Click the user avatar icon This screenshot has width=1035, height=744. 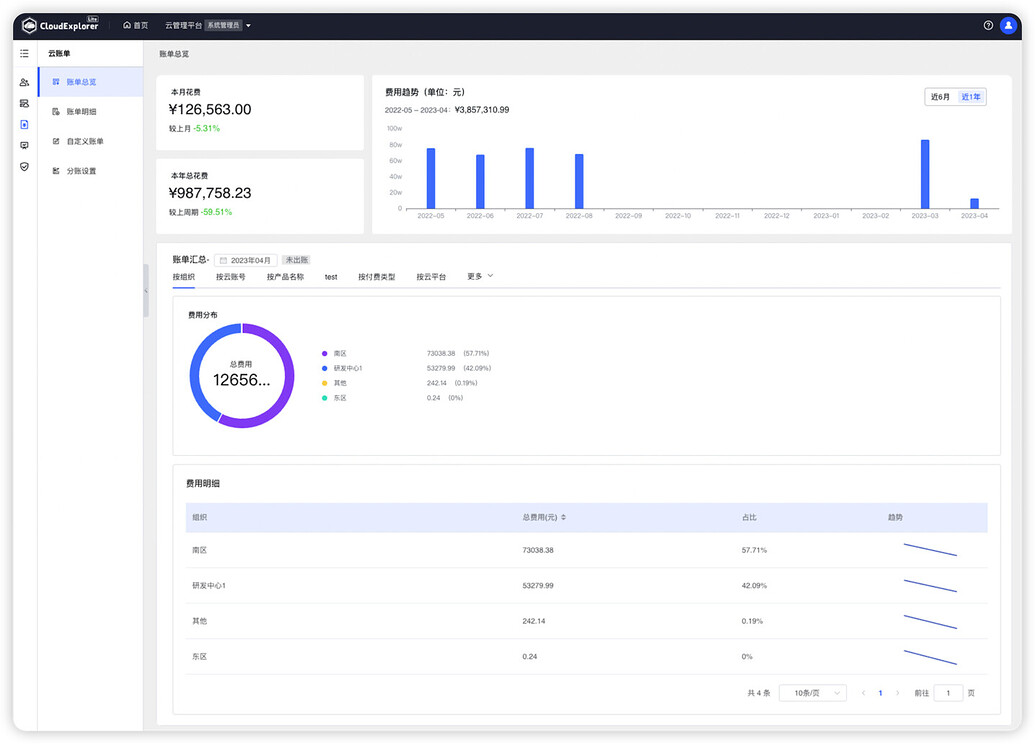click(1008, 25)
